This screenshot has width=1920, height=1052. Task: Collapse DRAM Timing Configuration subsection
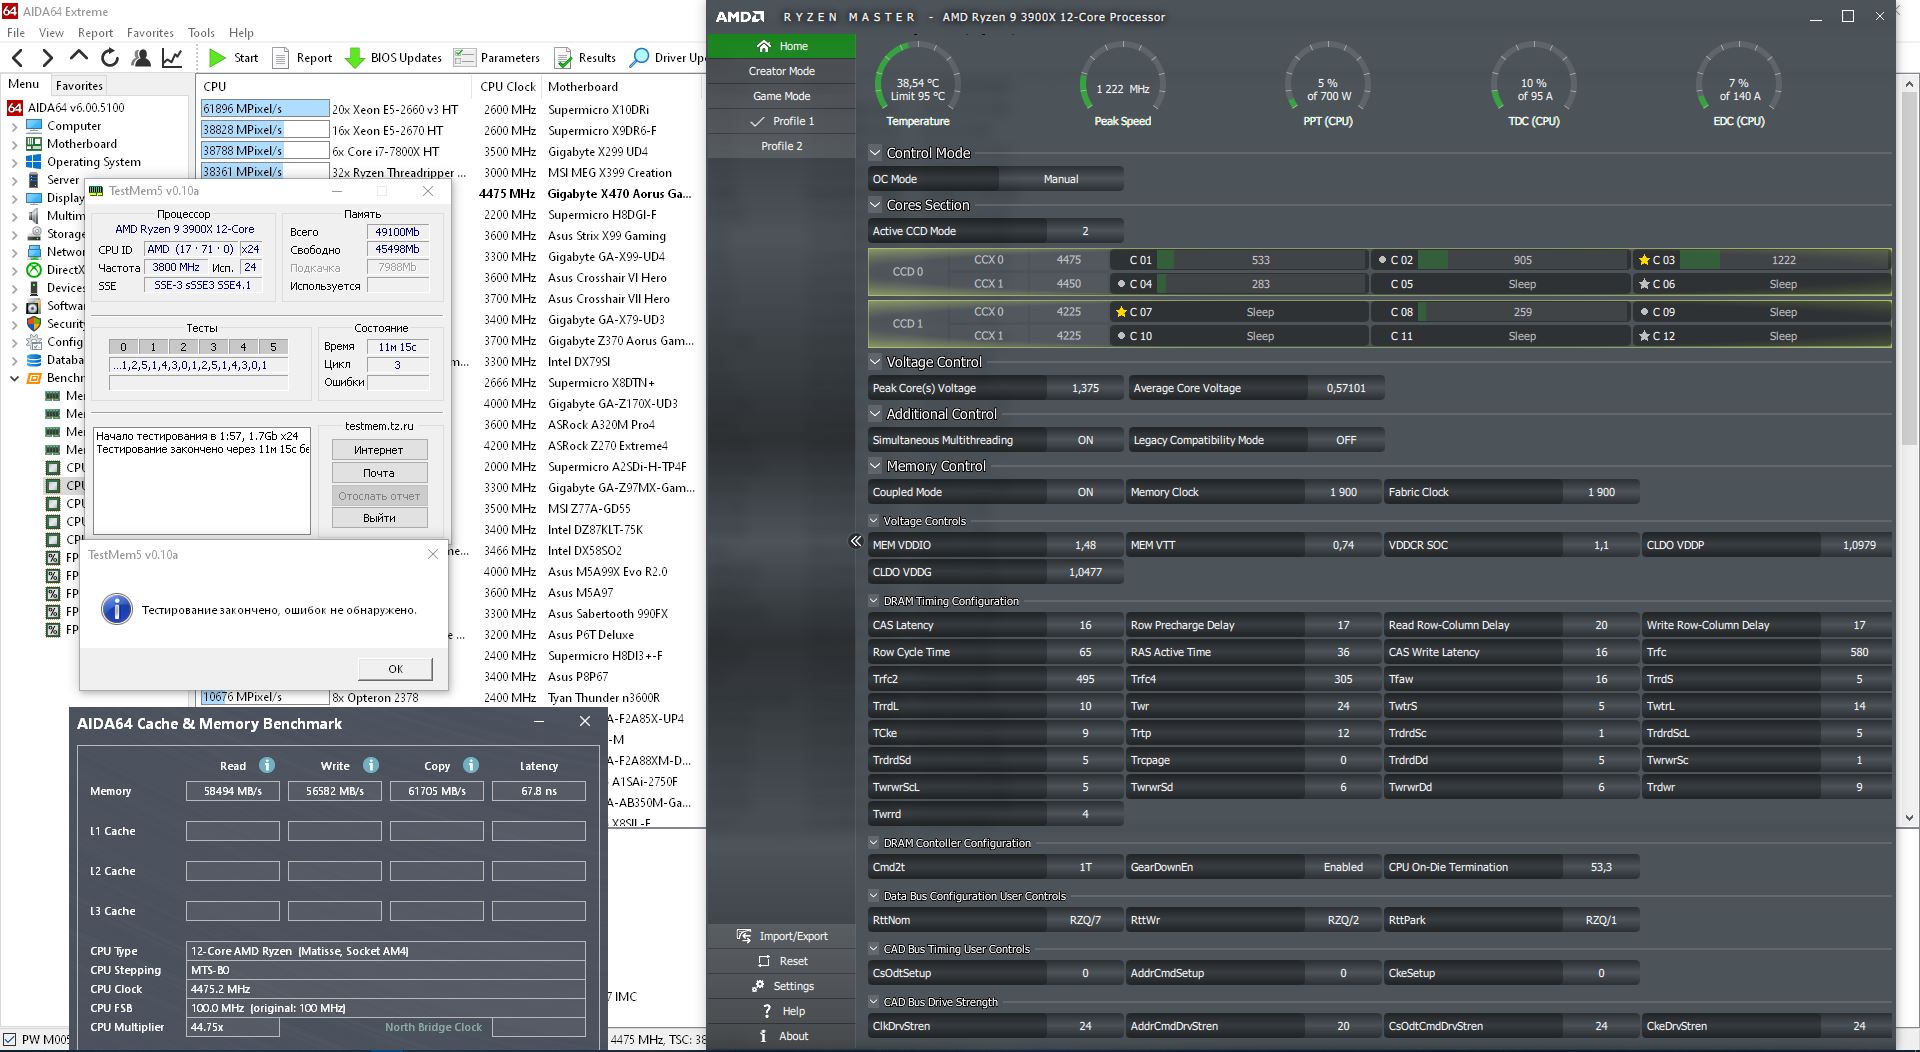pos(874,601)
